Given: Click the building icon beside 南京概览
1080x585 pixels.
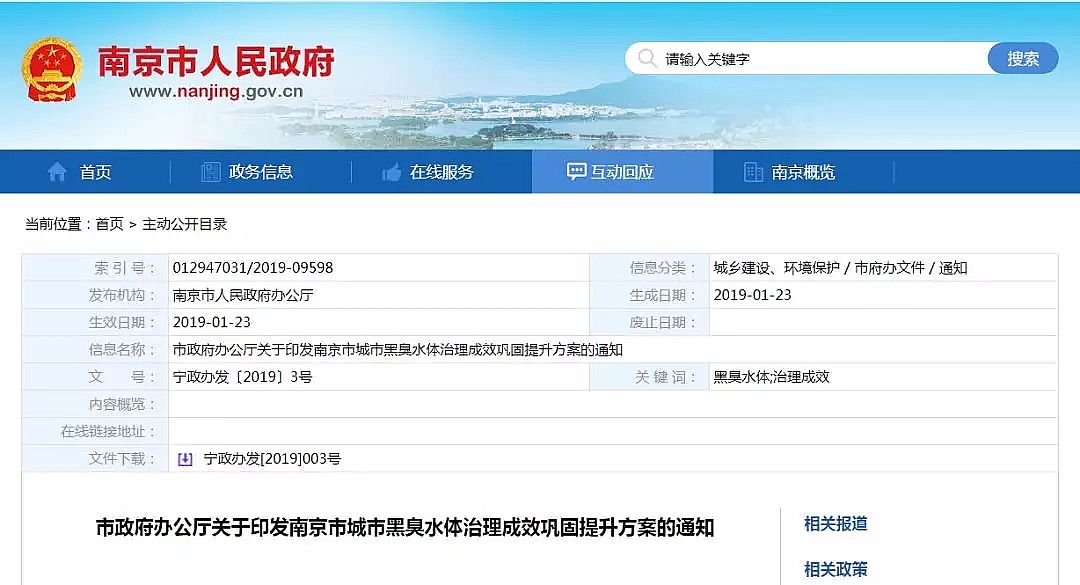Looking at the screenshot, I should pos(752,170).
